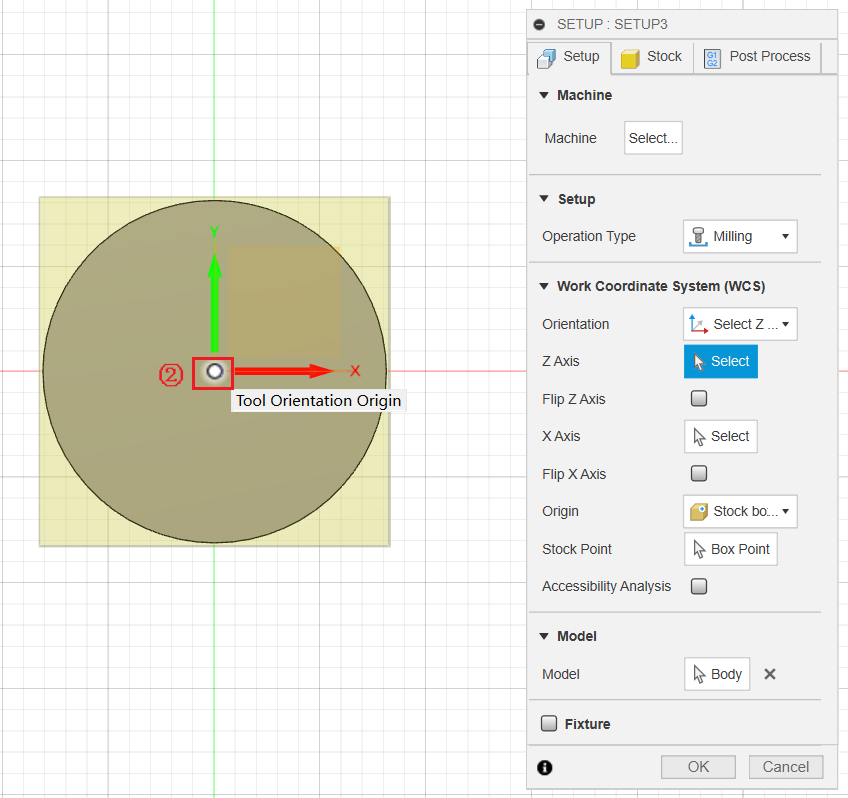
Task: Click the collapse icon in SETUP3 title bar
Action: (x=539, y=23)
